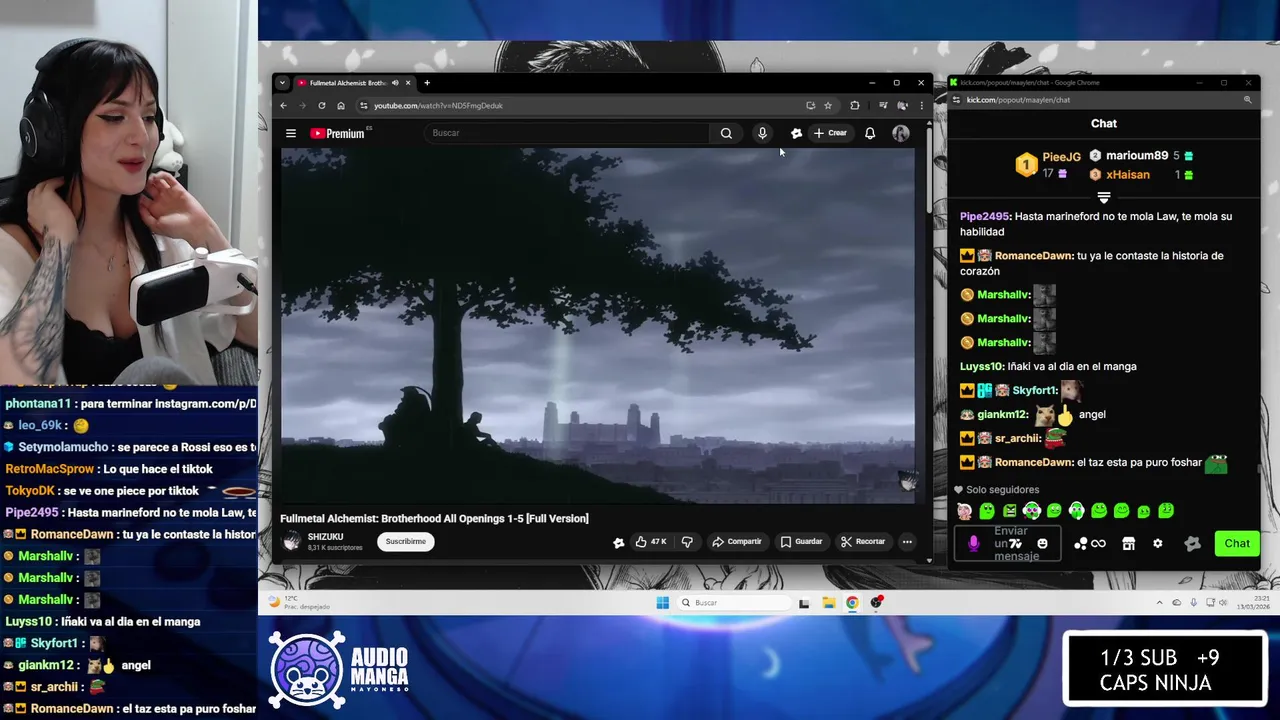The height and width of the screenshot is (720, 1280).
Task: Click the Windows taskbar Buscar search box
Action: click(x=733, y=602)
